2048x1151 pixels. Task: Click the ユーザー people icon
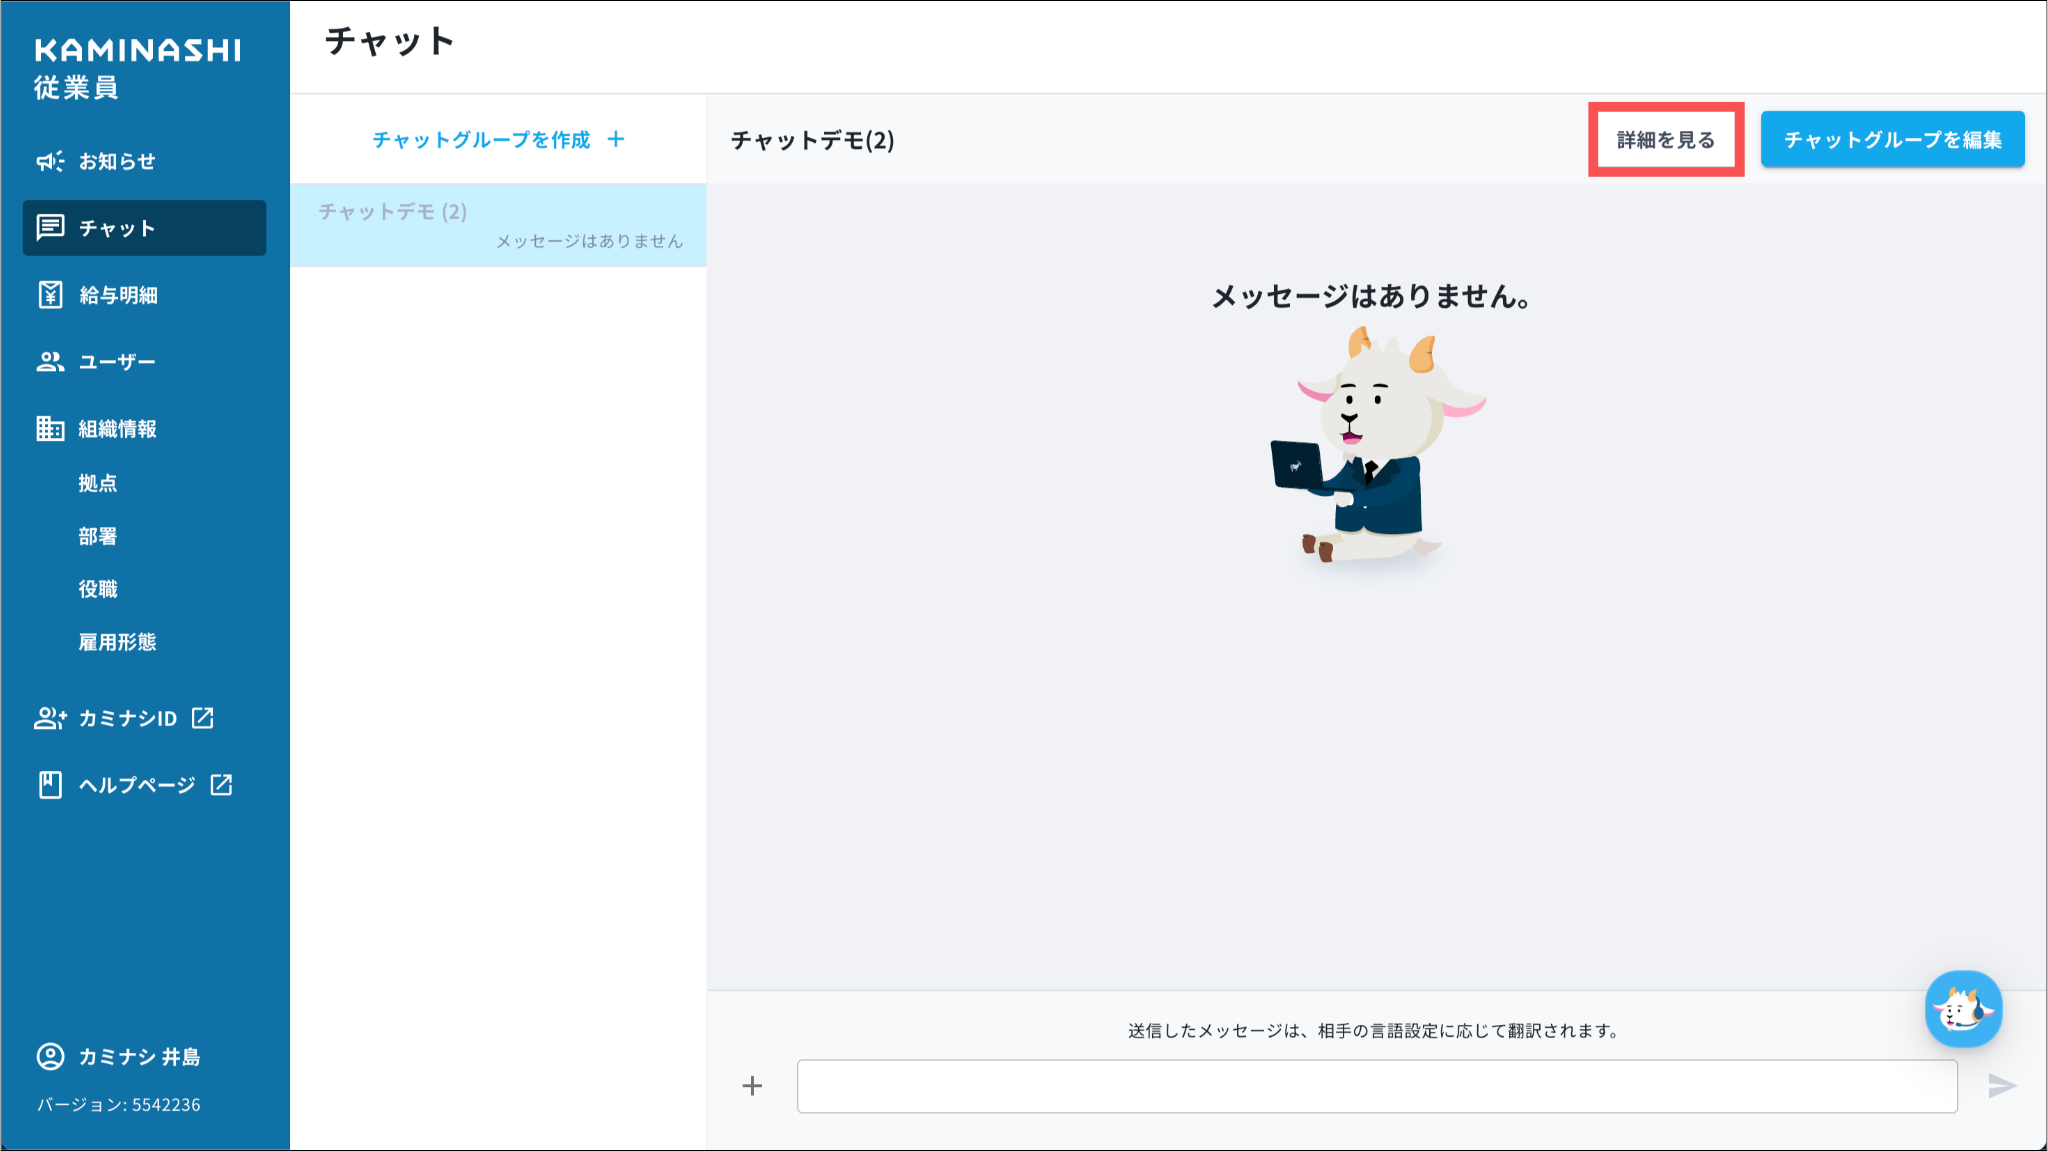(50, 362)
